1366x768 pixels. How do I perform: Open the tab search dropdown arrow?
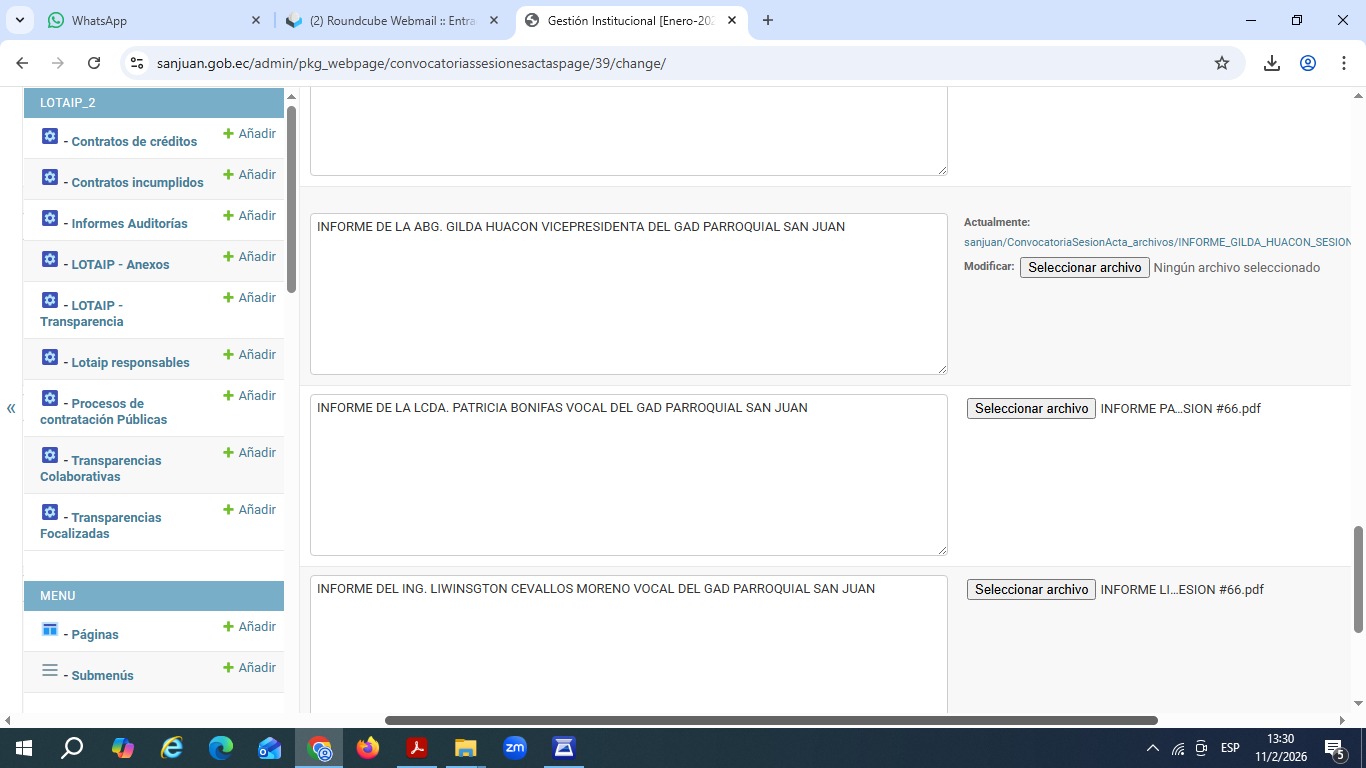20,20
